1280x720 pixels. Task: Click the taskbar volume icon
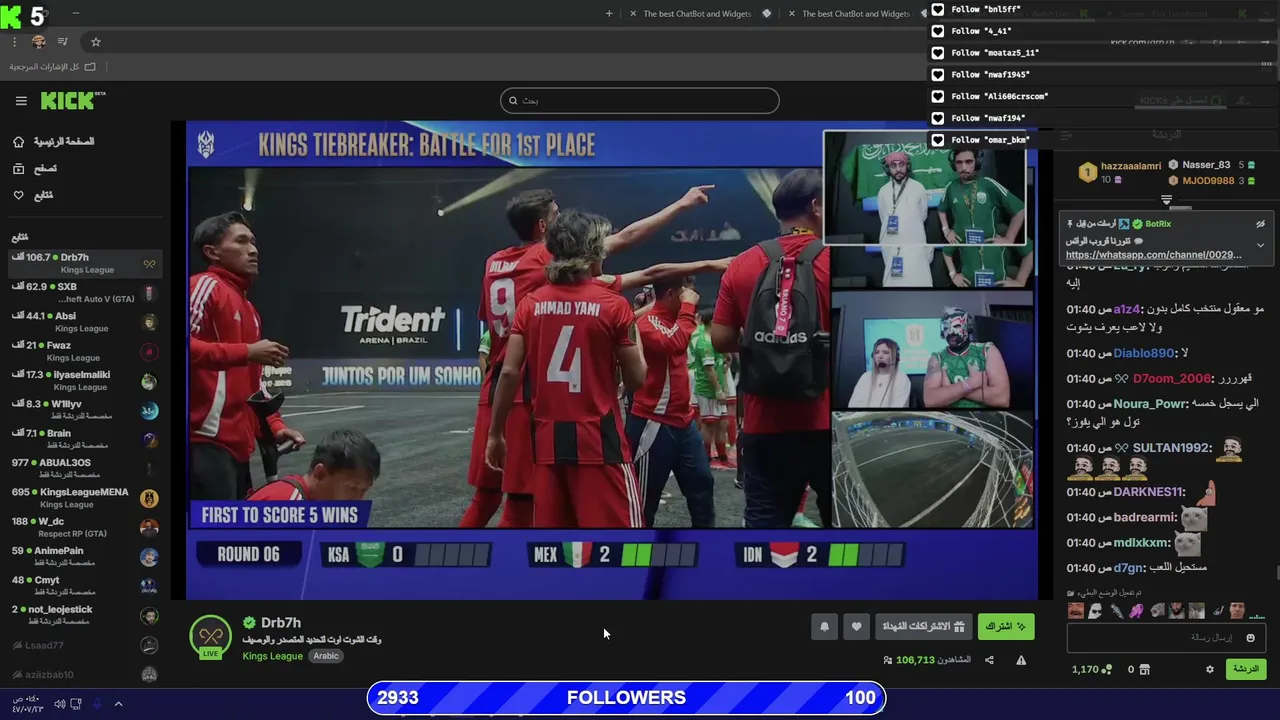coord(59,704)
